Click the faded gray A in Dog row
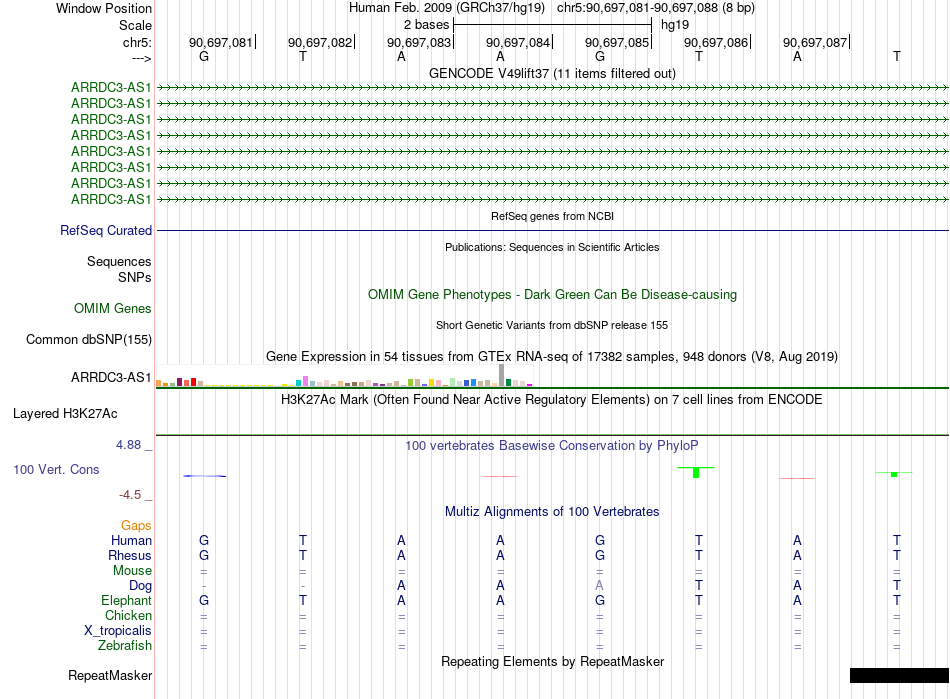This screenshot has width=950, height=699. tap(599, 585)
